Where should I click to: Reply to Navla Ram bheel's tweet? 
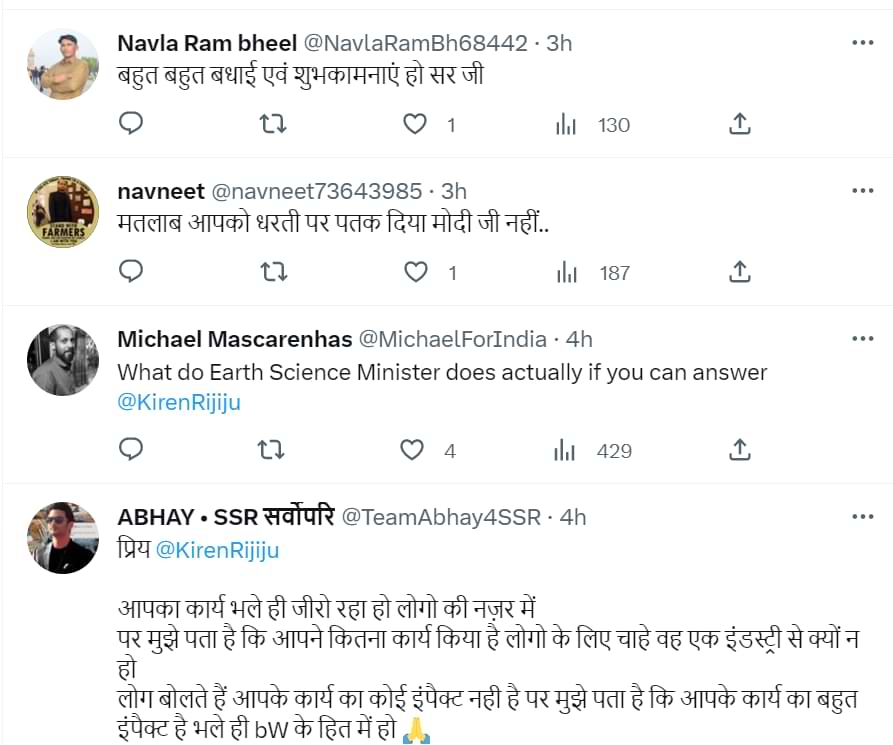pyautogui.click(x=131, y=124)
